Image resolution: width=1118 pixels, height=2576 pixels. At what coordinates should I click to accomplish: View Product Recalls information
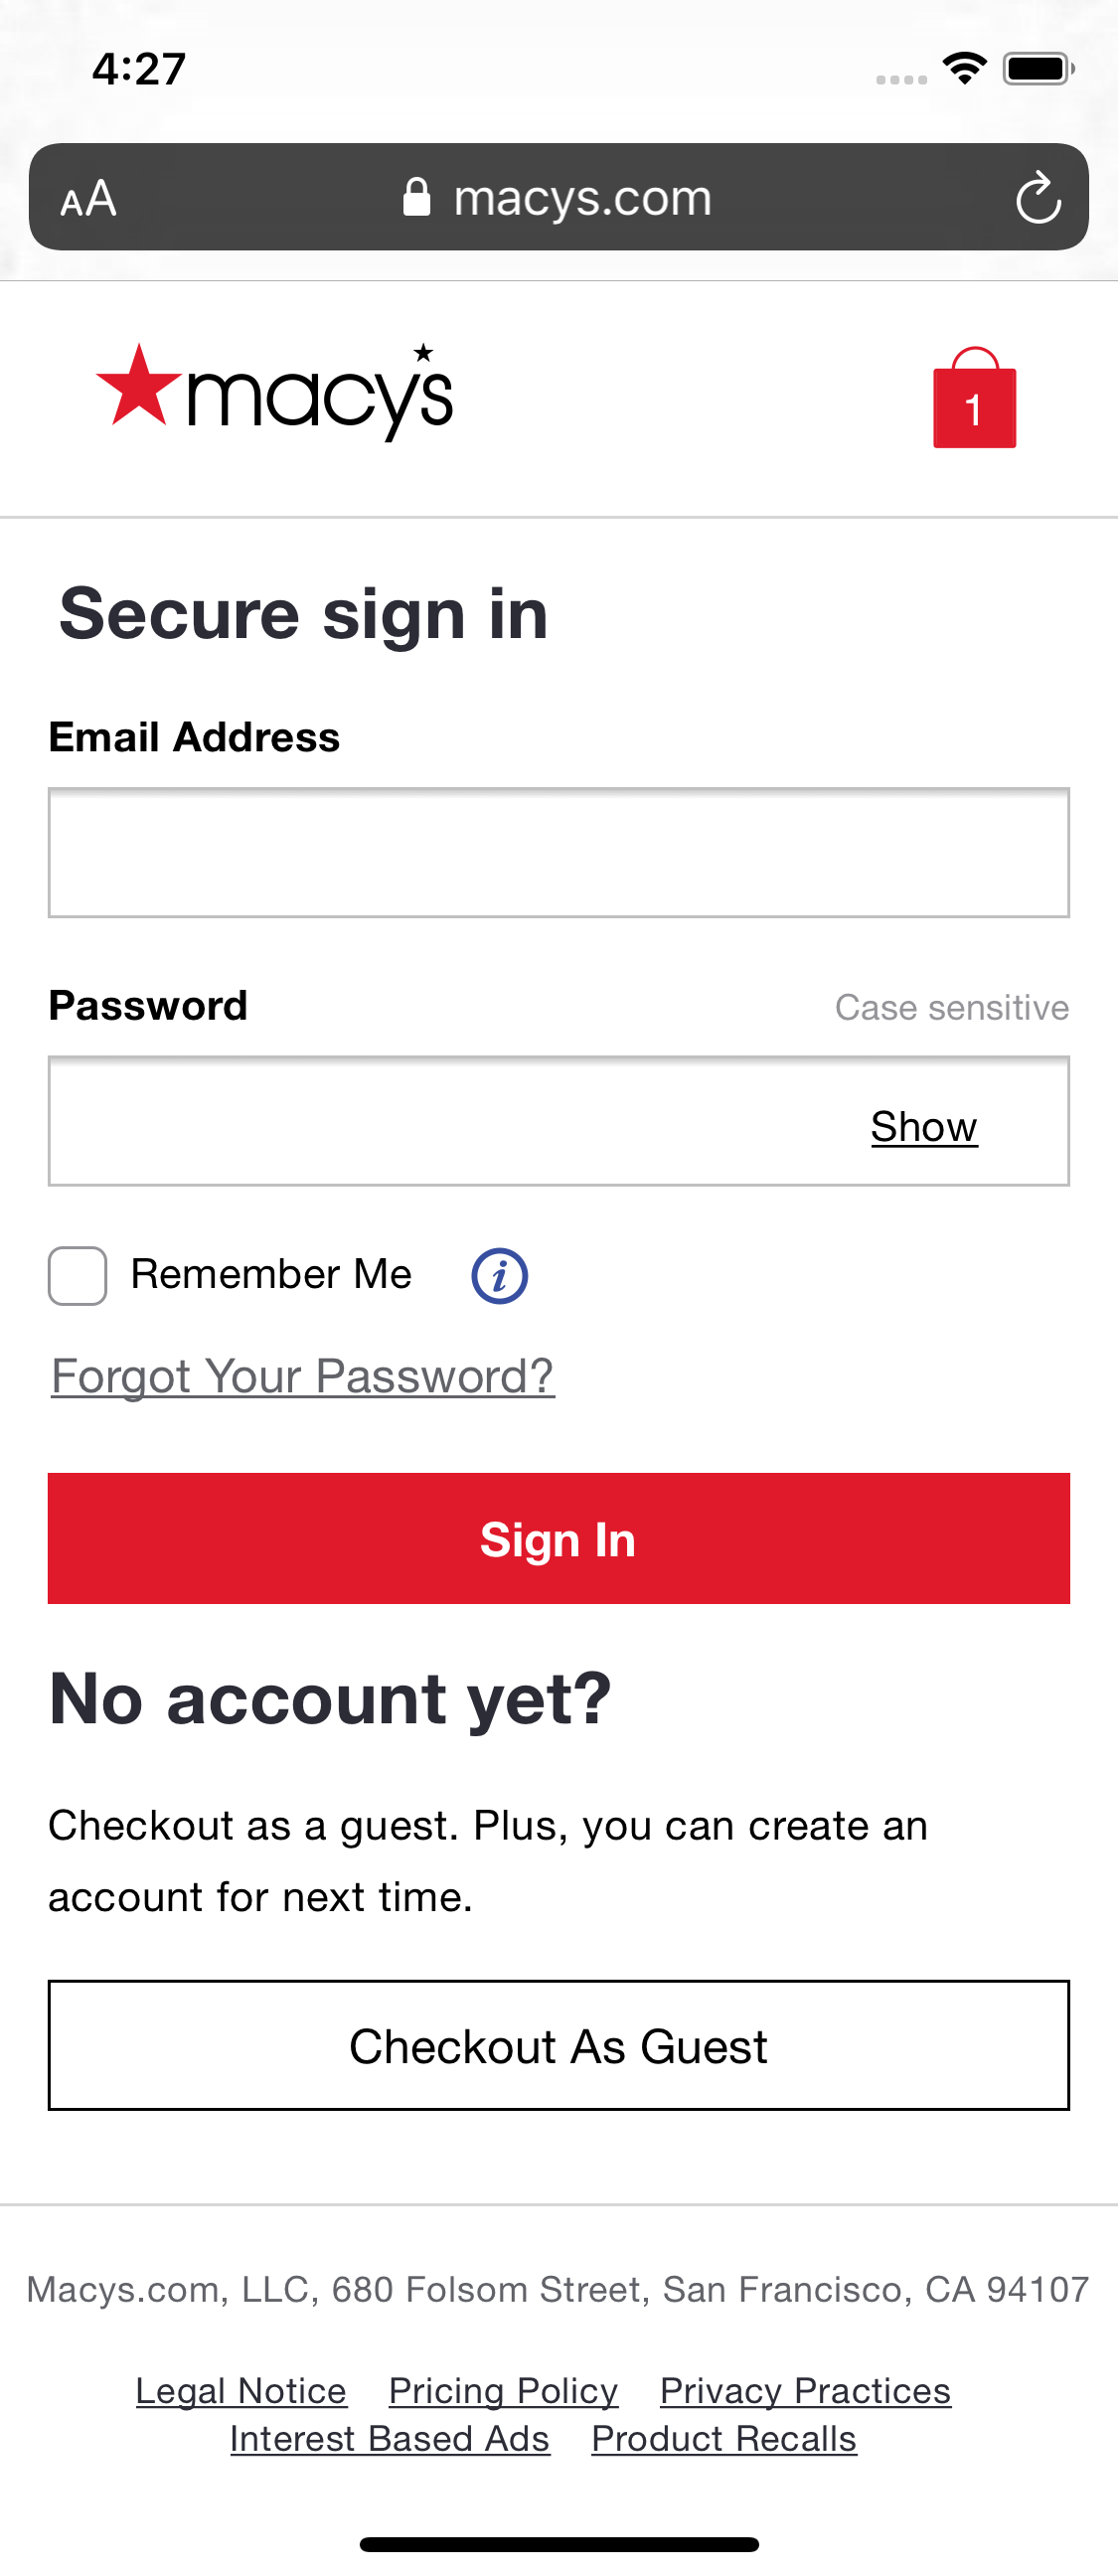tap(724, 2438)
